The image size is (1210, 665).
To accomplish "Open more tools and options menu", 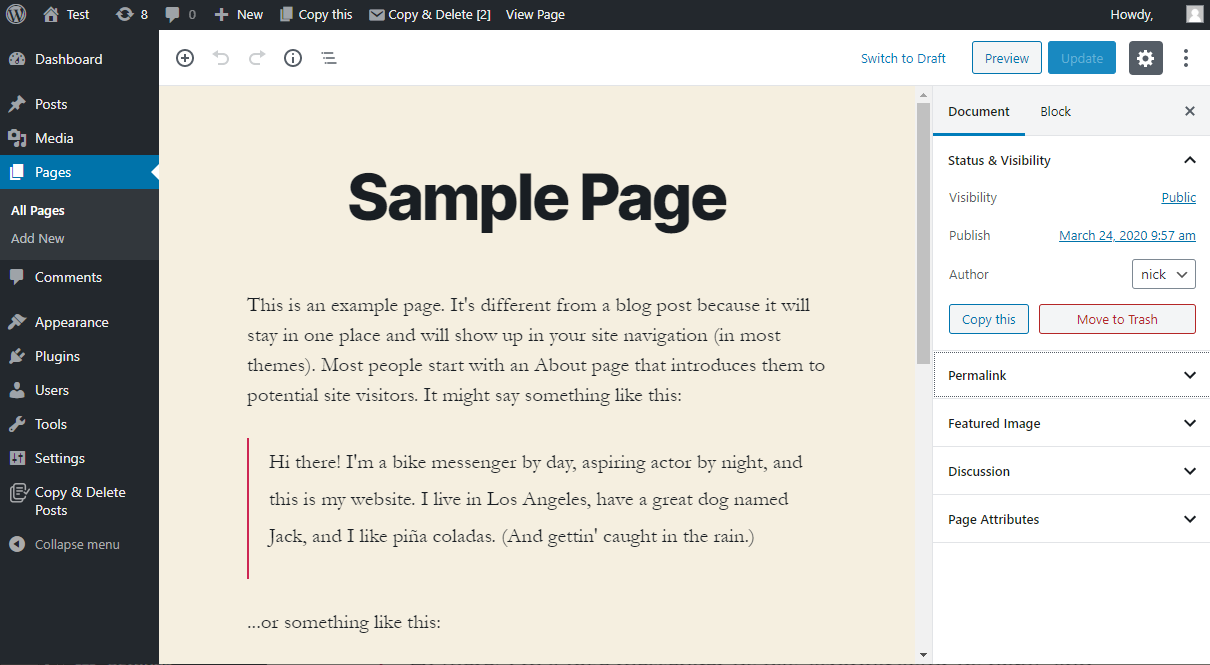I will tap(1186, 58).
